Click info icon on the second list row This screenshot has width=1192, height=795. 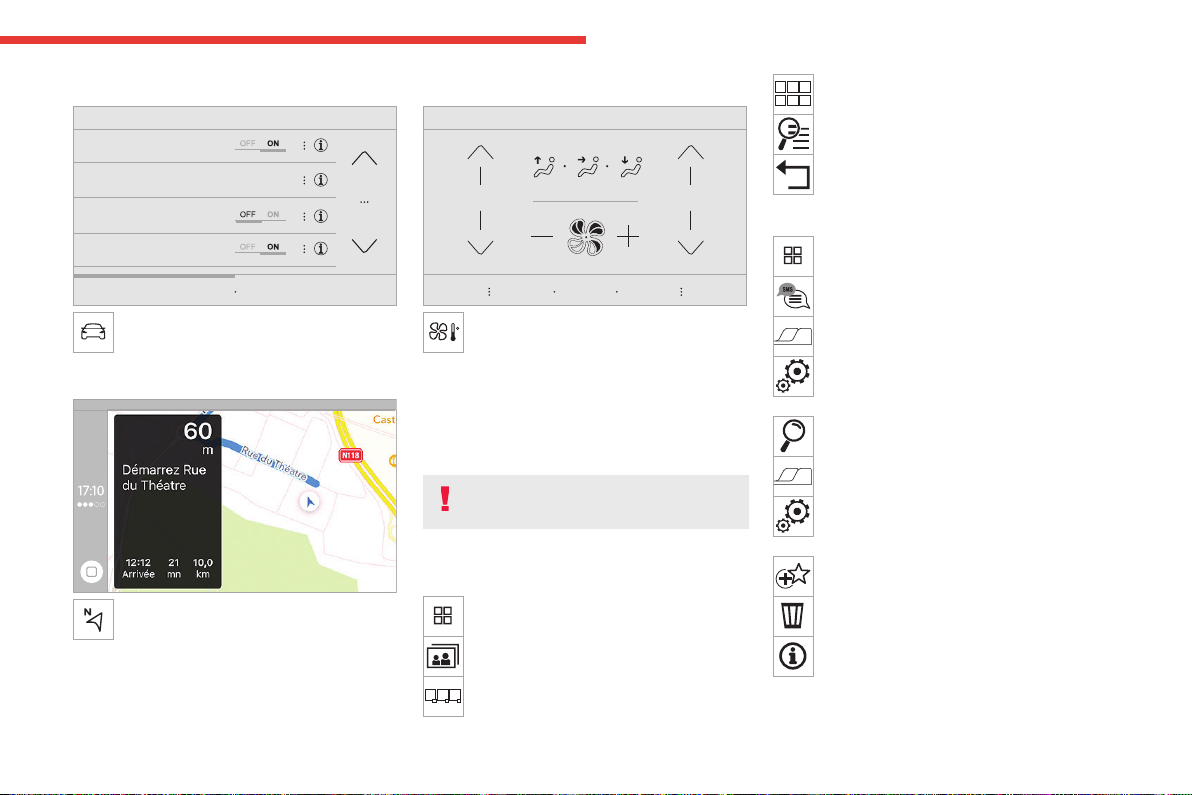(321, 180)
